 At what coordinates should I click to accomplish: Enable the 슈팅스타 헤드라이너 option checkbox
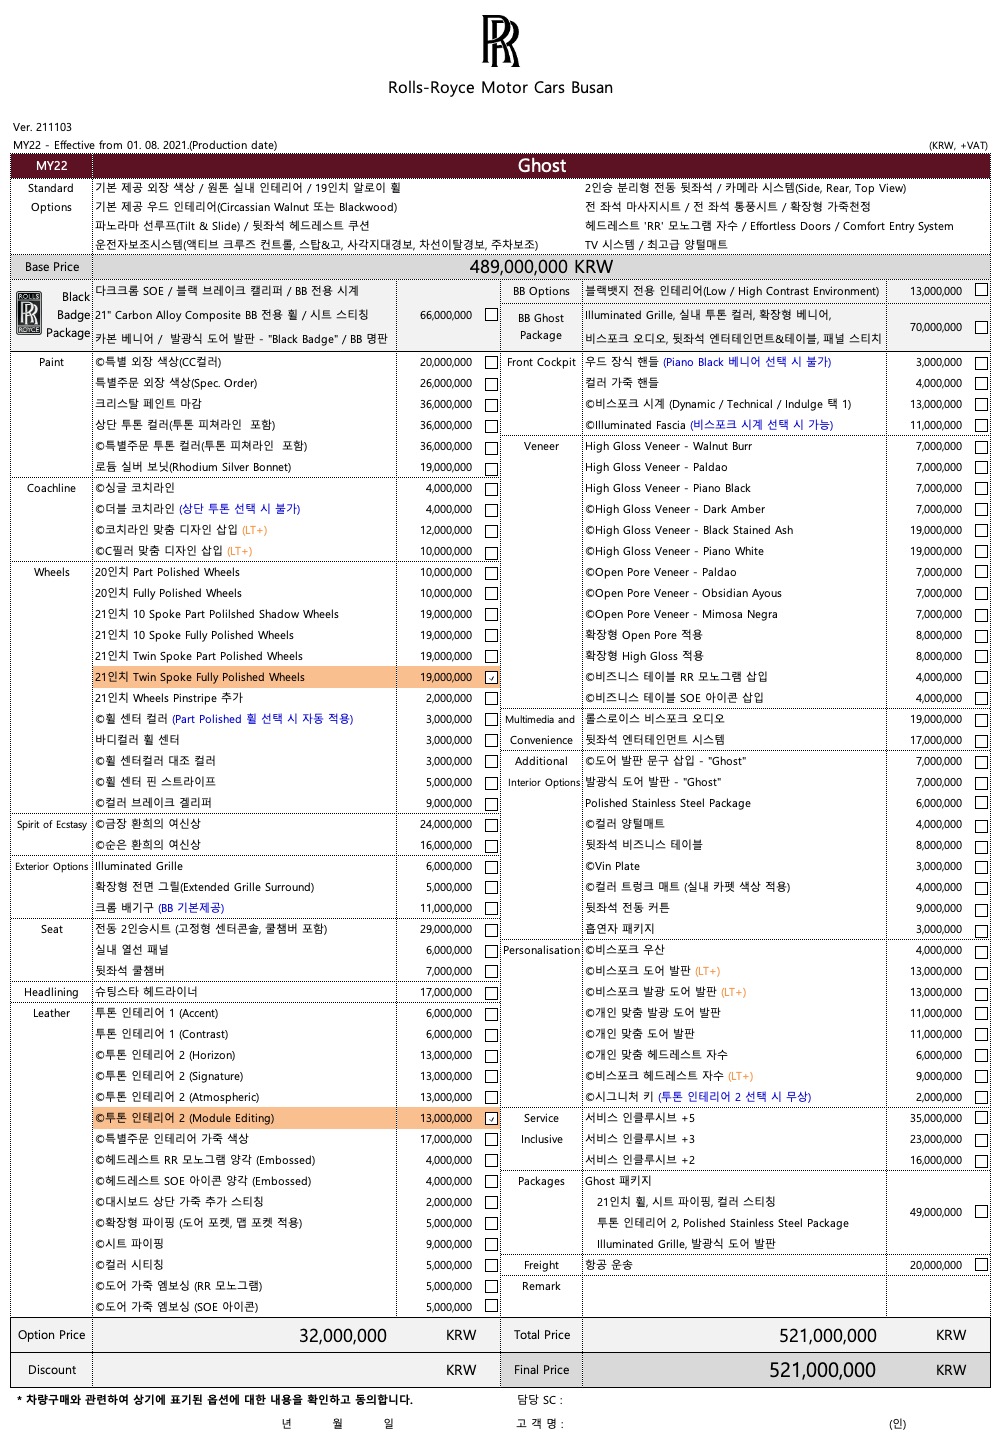[x=491, y=993]
